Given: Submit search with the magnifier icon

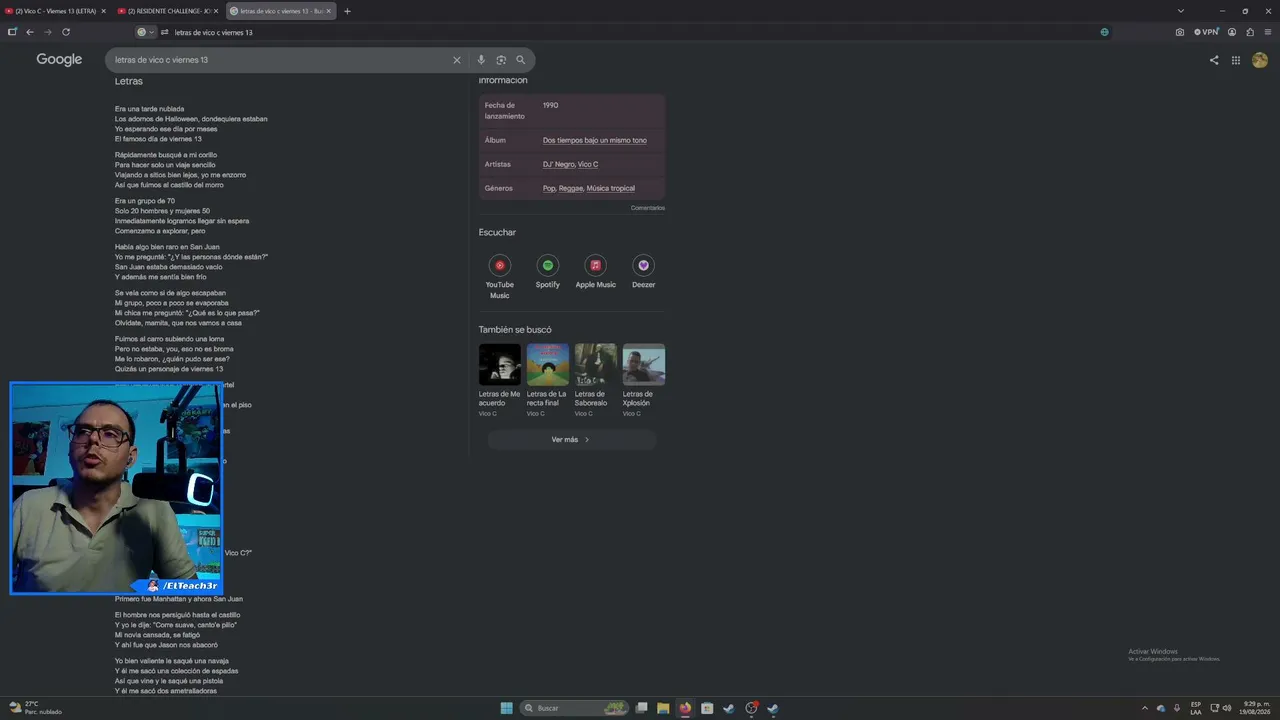Looking at the screenshot, I should click(520, 60).
